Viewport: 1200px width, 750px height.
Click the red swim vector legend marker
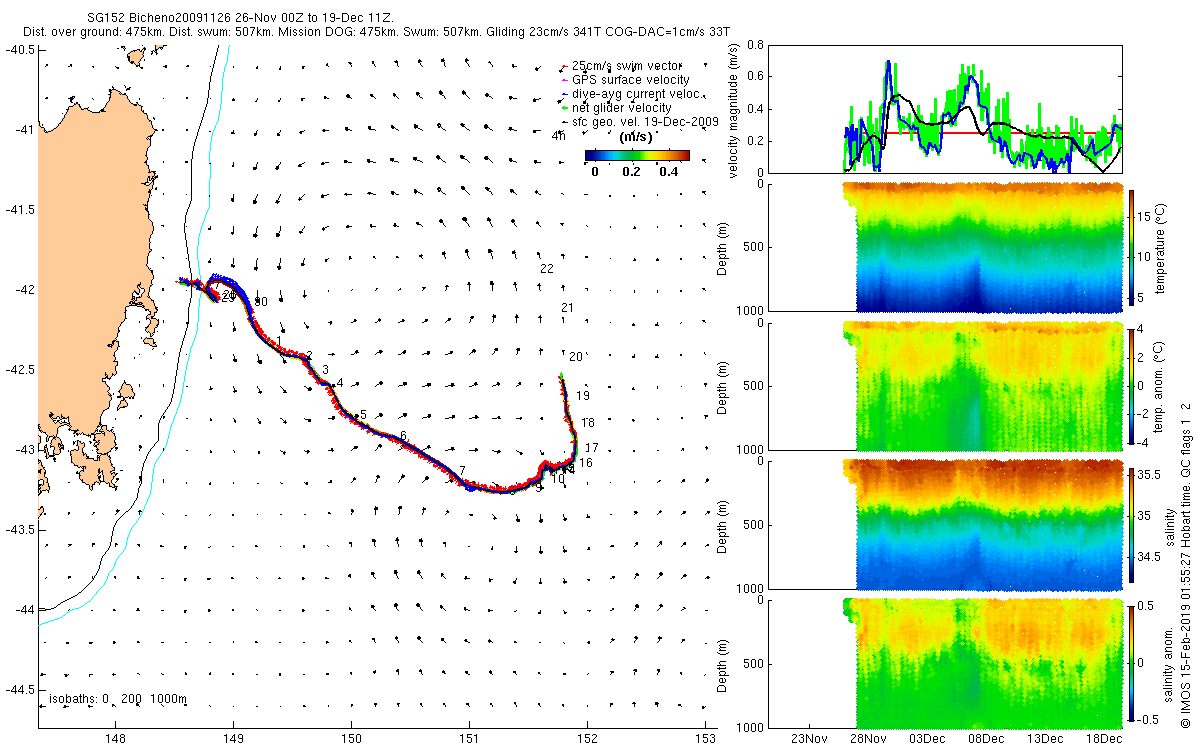[x=564, y=67]
